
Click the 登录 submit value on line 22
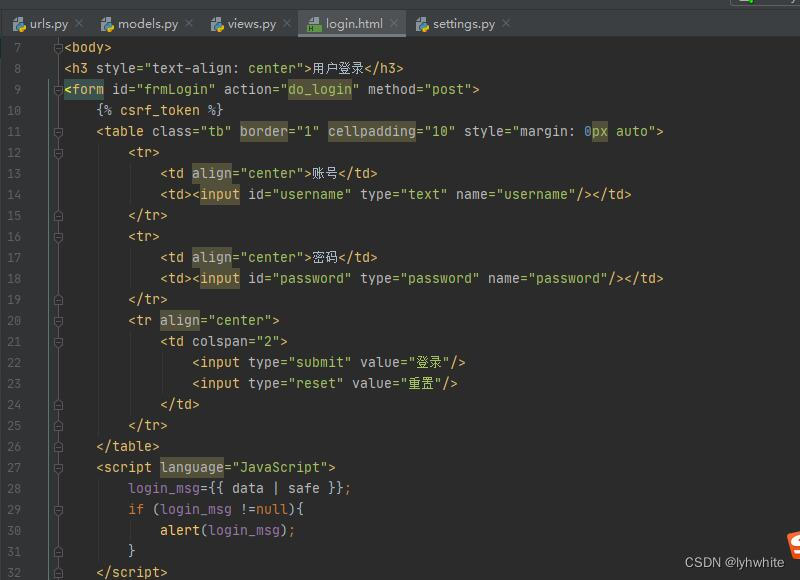pyautogui.click(x=429, y=363)
